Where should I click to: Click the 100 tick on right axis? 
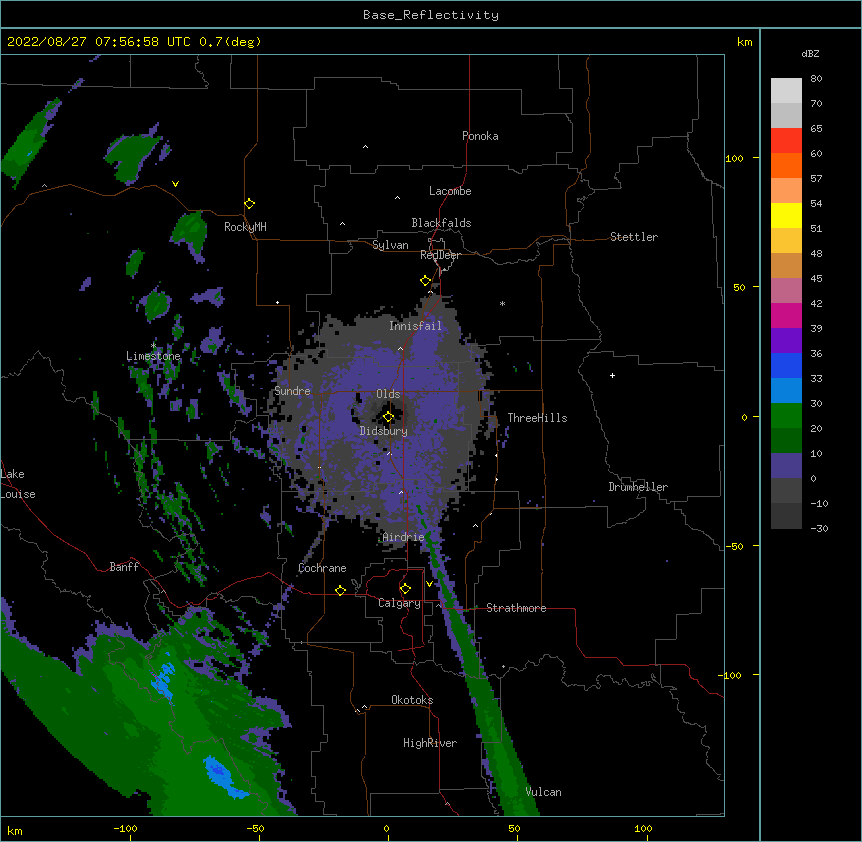point(734,158)
